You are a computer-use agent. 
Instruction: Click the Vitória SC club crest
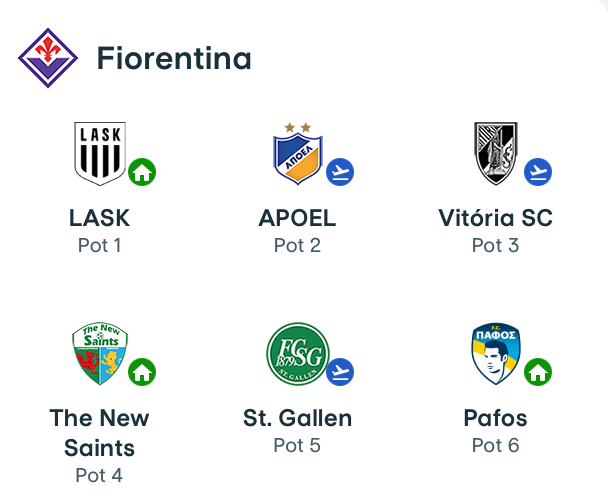(495, 153)
